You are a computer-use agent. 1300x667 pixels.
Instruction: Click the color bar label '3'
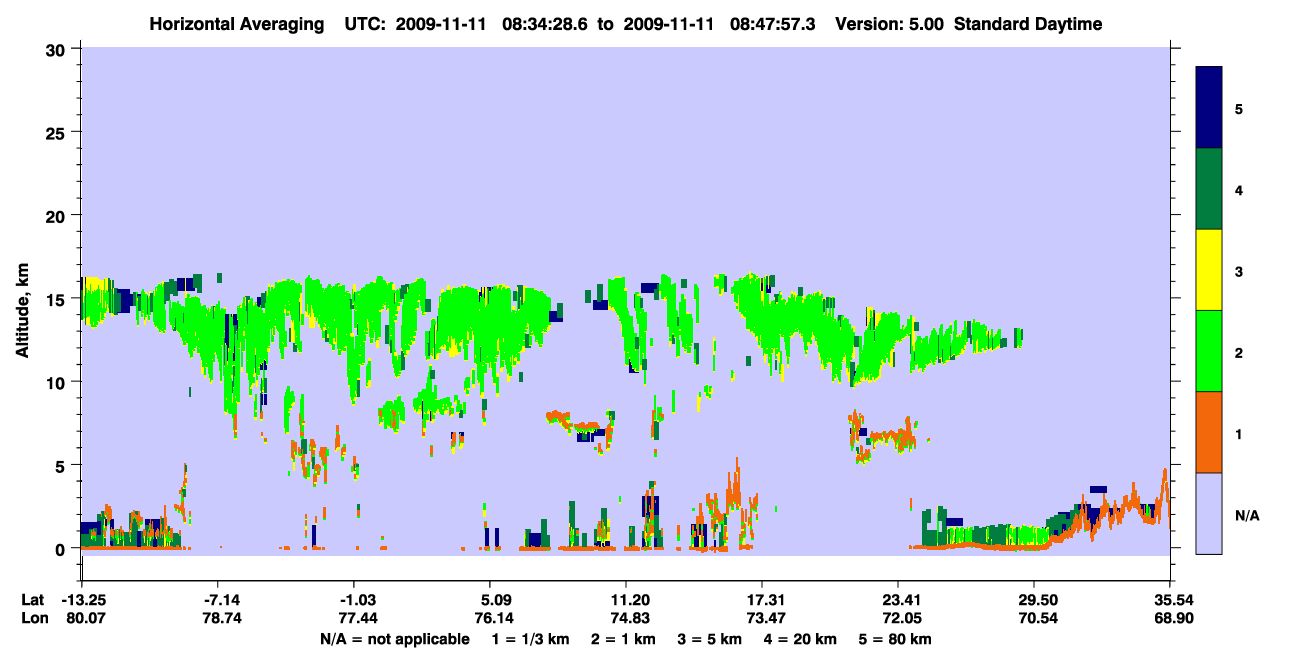pyautogui.click(x=1239, y=270)
